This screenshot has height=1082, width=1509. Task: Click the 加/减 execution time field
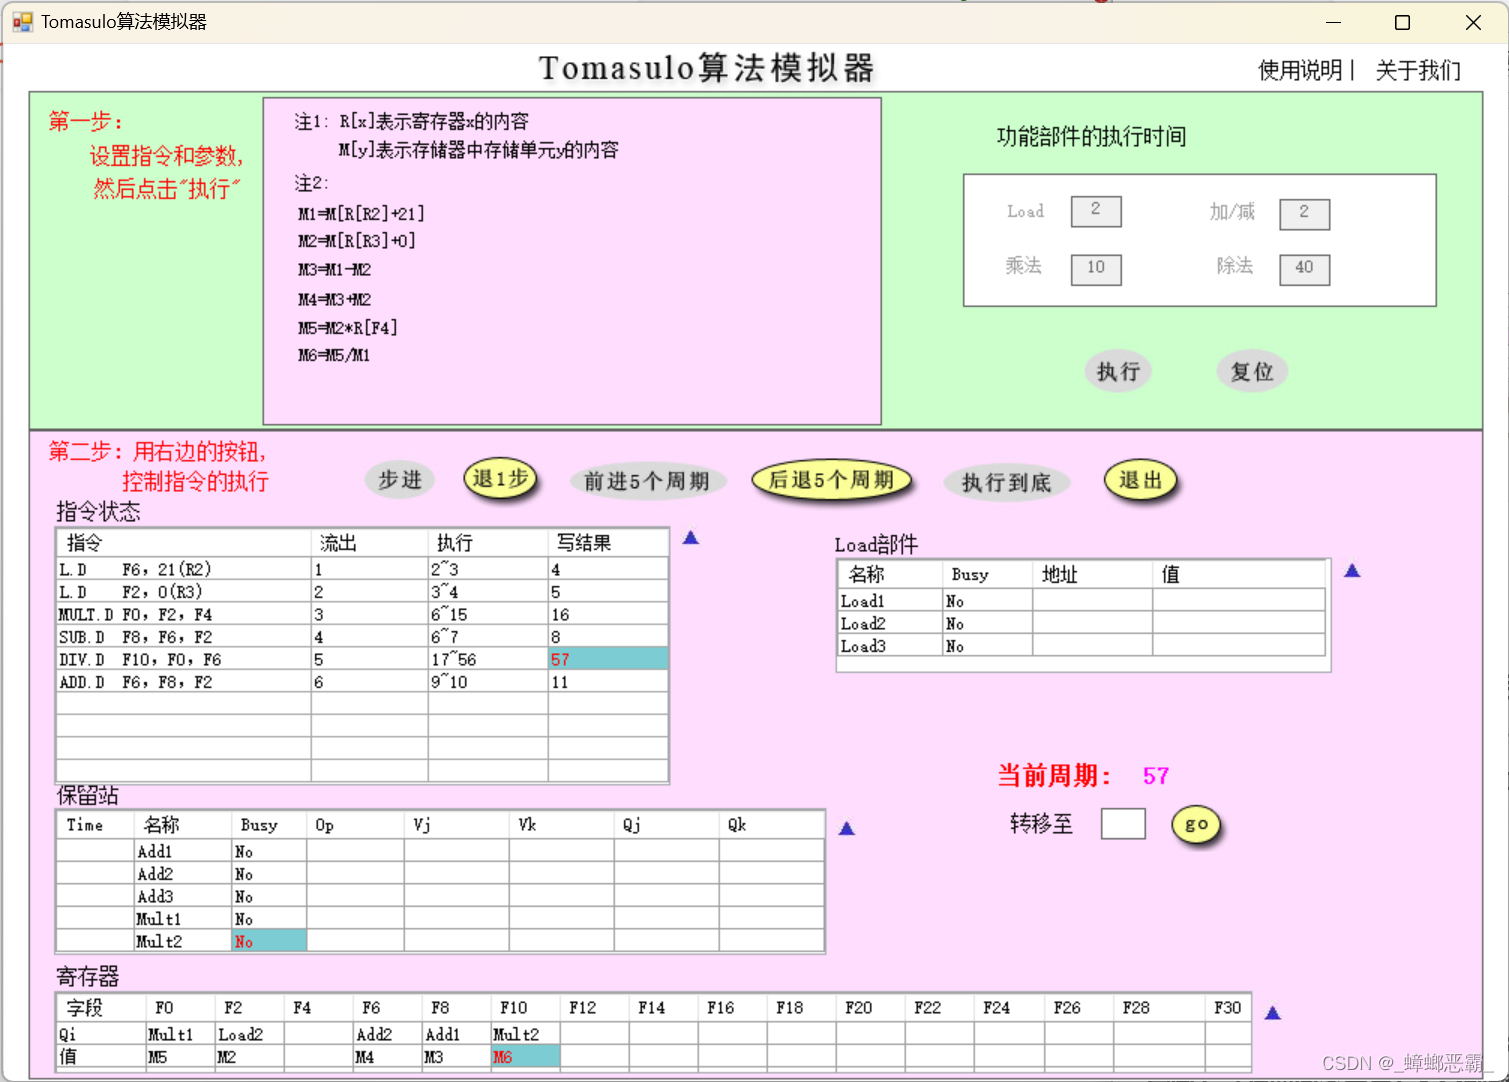[1304, 213]
